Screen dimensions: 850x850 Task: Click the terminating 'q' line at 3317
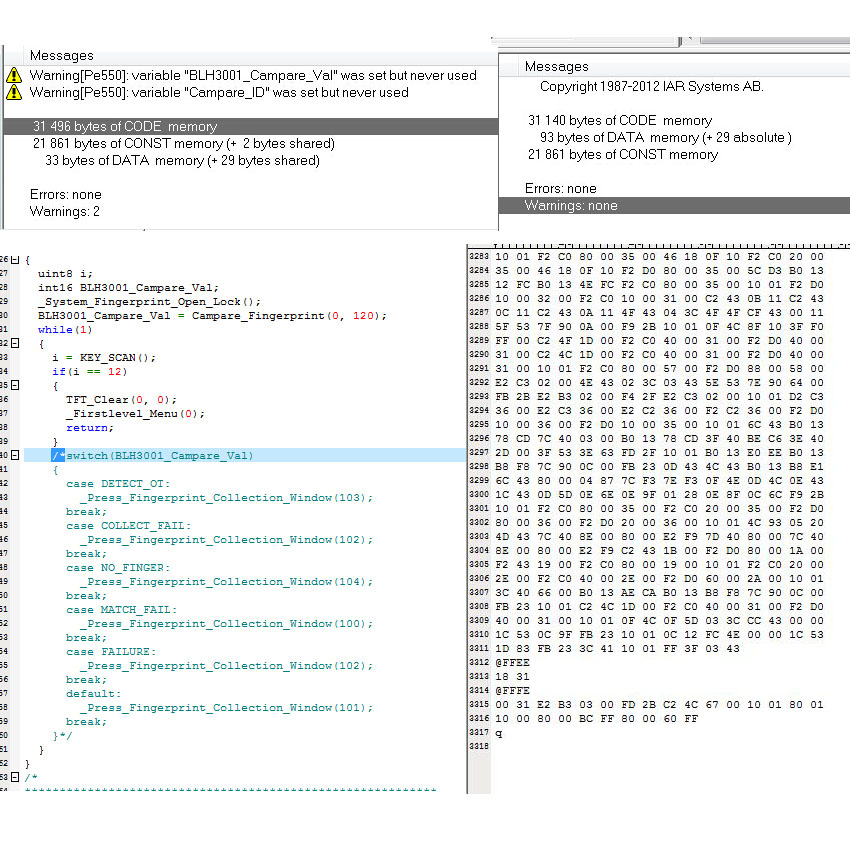click(x=499, y=733)
